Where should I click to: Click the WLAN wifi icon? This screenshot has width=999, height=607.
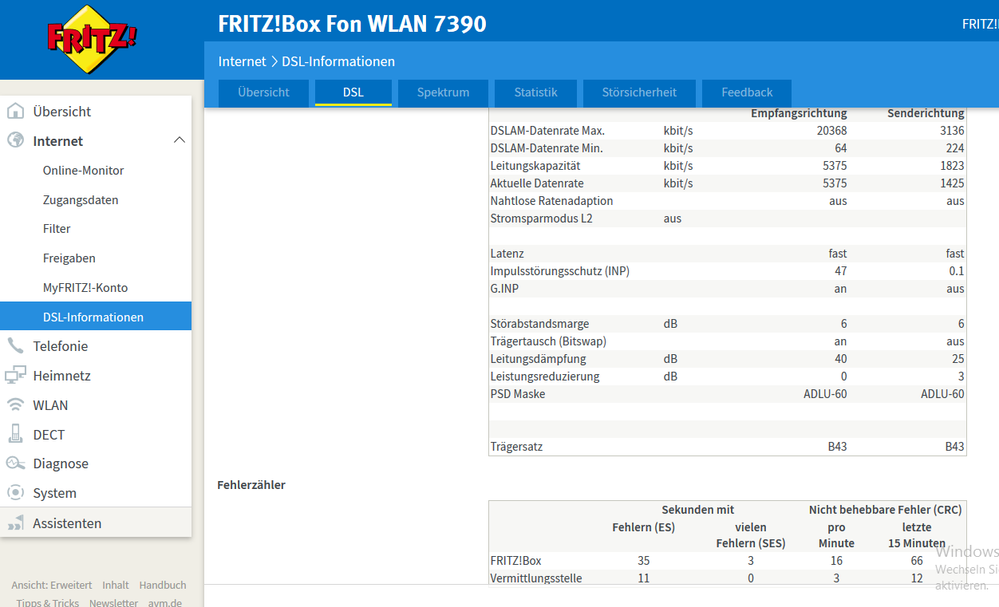[15, 404]
